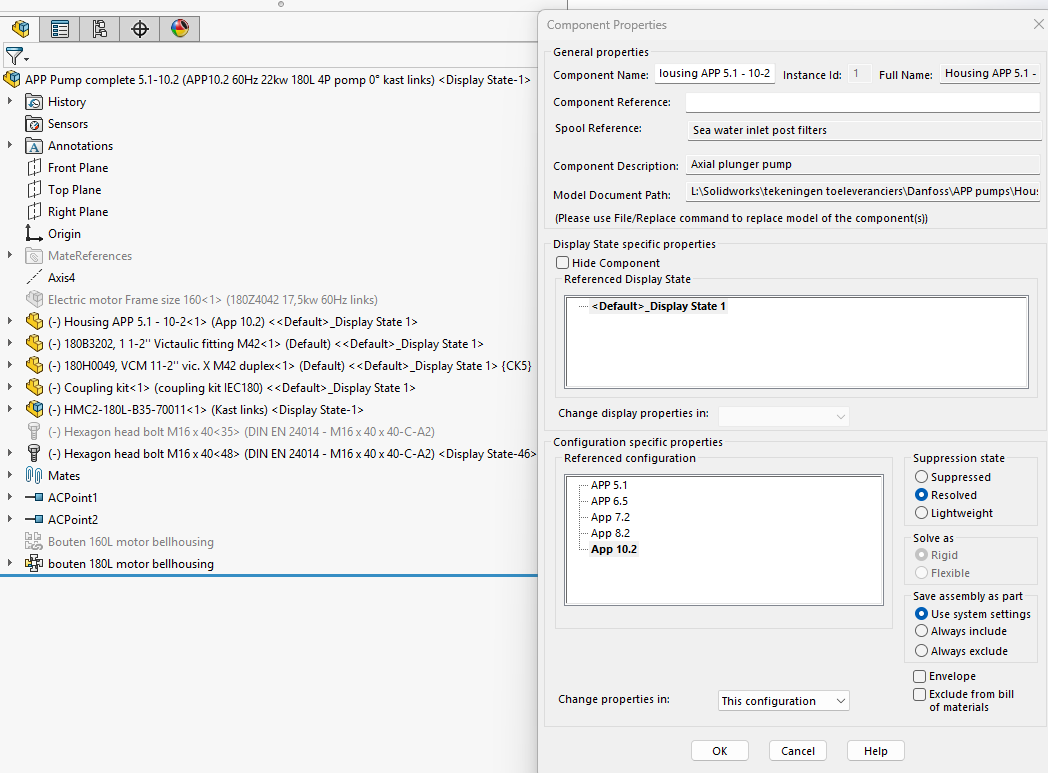Open the ConfigurationManager tab icon
The image size is (1048, 773).
pos(100,29)
